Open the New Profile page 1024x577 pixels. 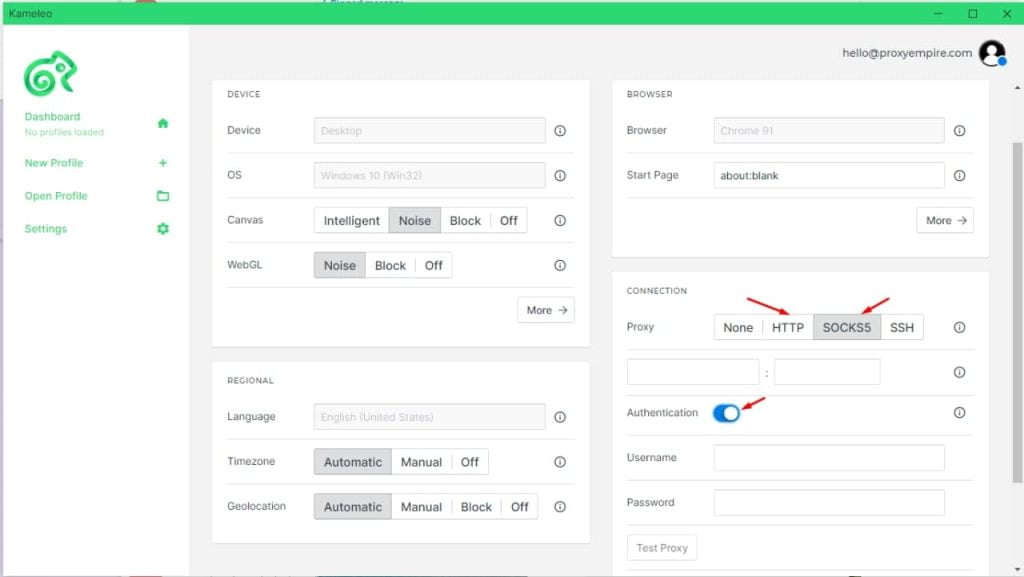tap(54, 163)
